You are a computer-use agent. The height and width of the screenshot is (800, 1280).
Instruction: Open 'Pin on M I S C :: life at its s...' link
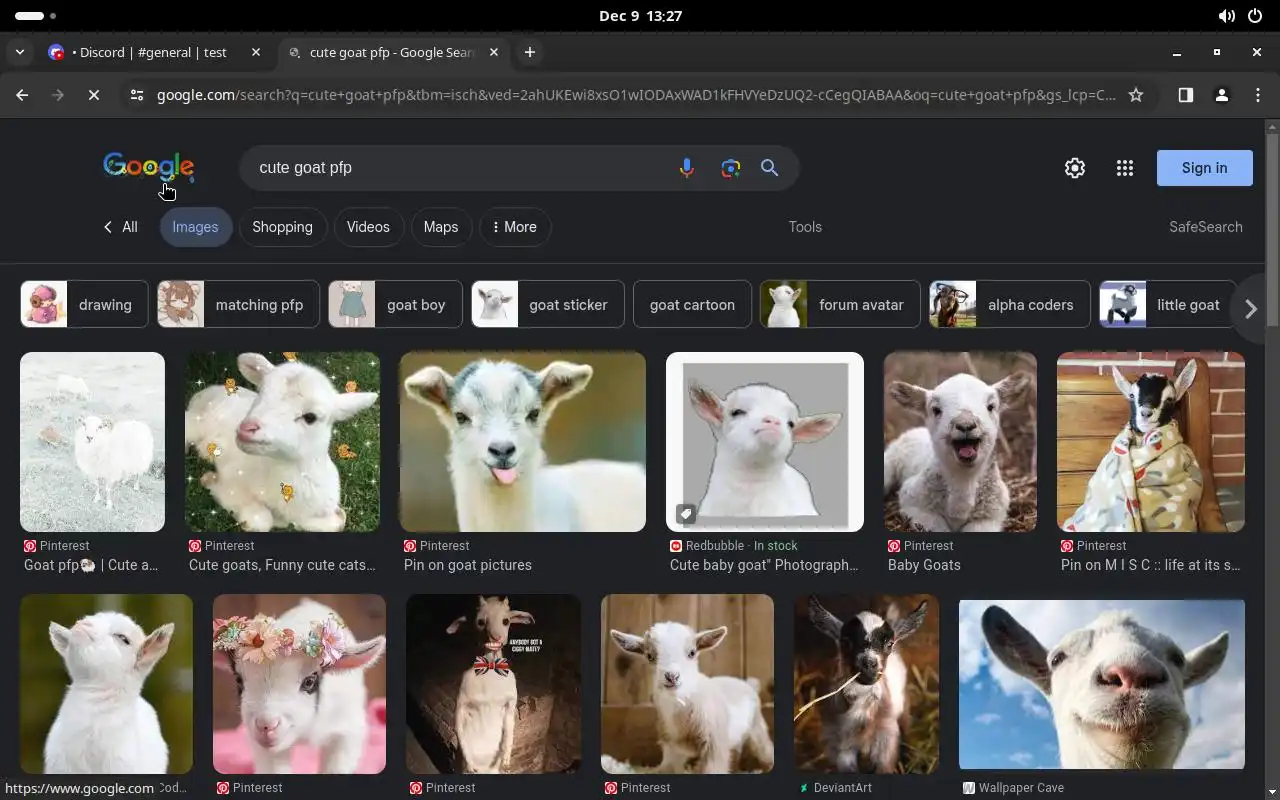[1151, 565]
